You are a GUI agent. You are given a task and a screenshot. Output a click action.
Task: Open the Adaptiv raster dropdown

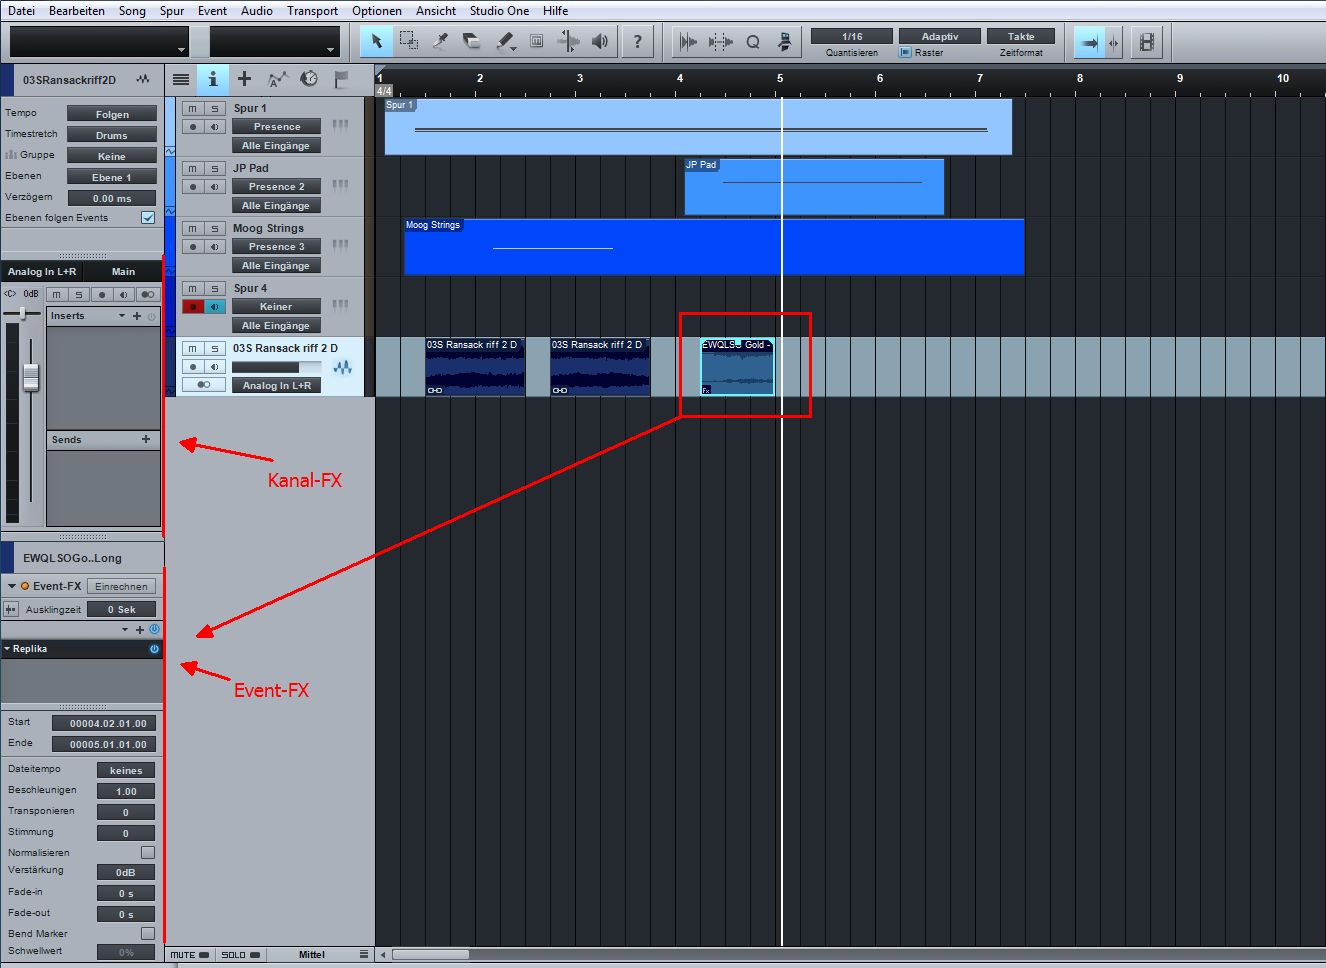click(x=940, y=36)
